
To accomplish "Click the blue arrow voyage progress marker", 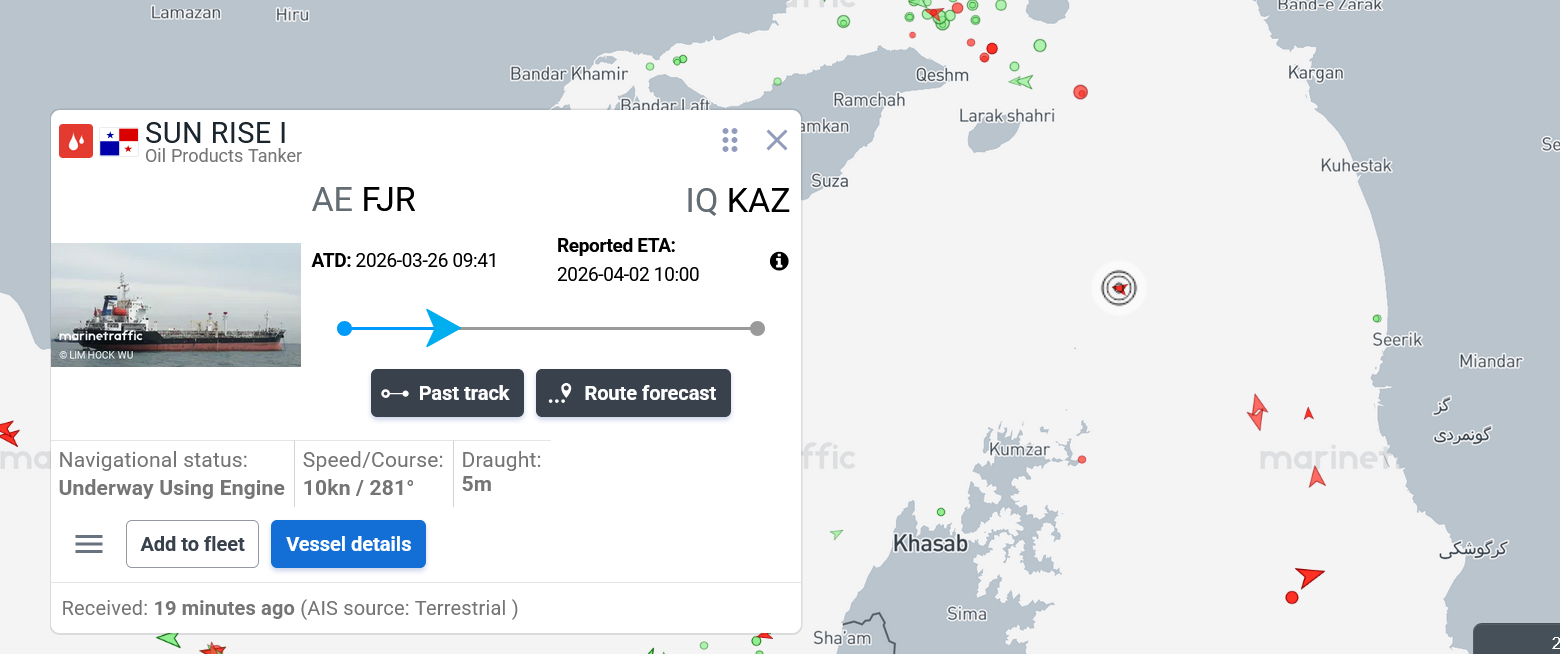I will [x=443, y=328].
